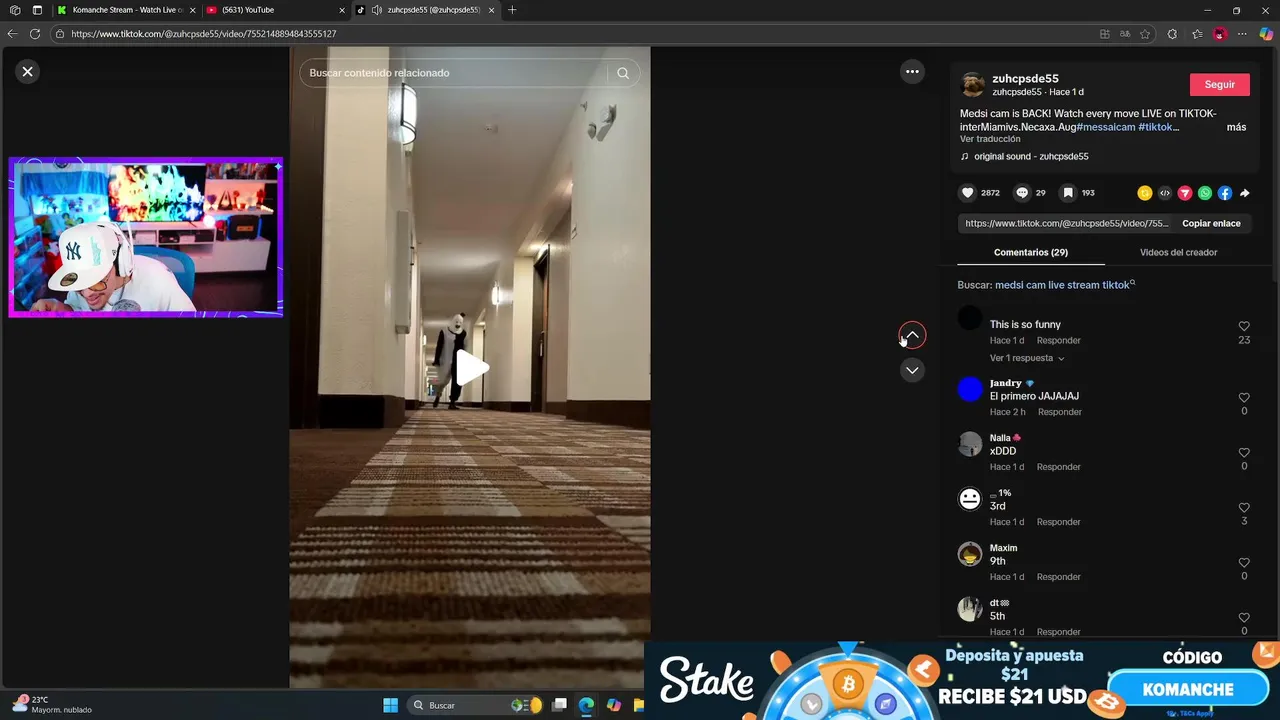Click the yellow repost icon
Screen dimensions: 1280x720
click(x=1145, y=193)
